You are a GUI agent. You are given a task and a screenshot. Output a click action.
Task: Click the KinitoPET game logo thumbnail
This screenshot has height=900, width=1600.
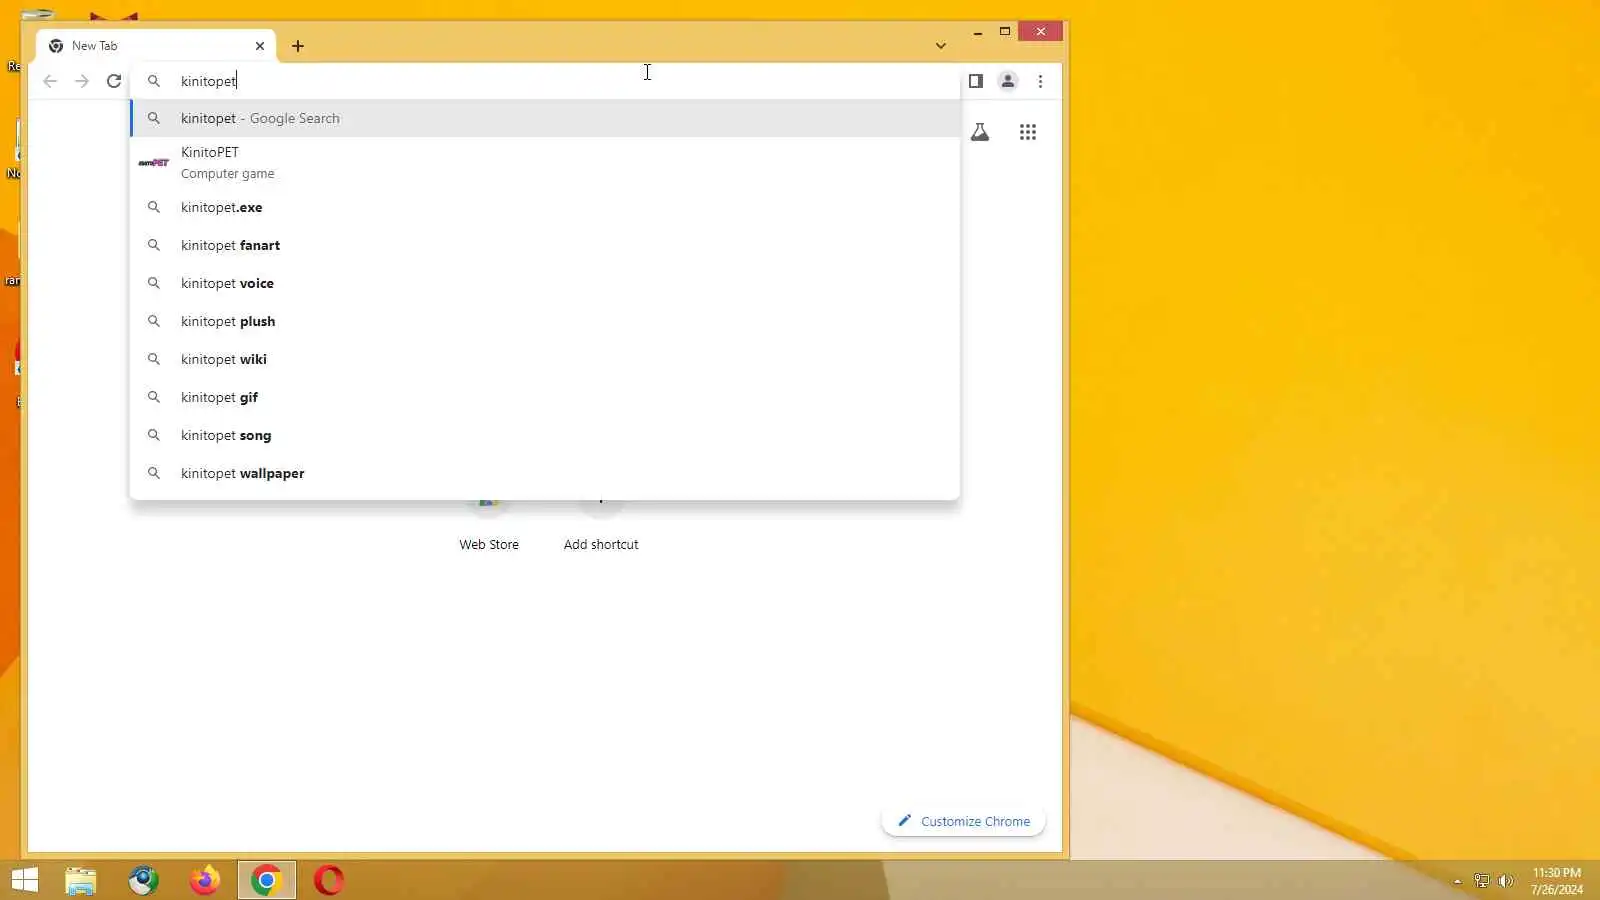pyautogui.click(x=154, y=162)
